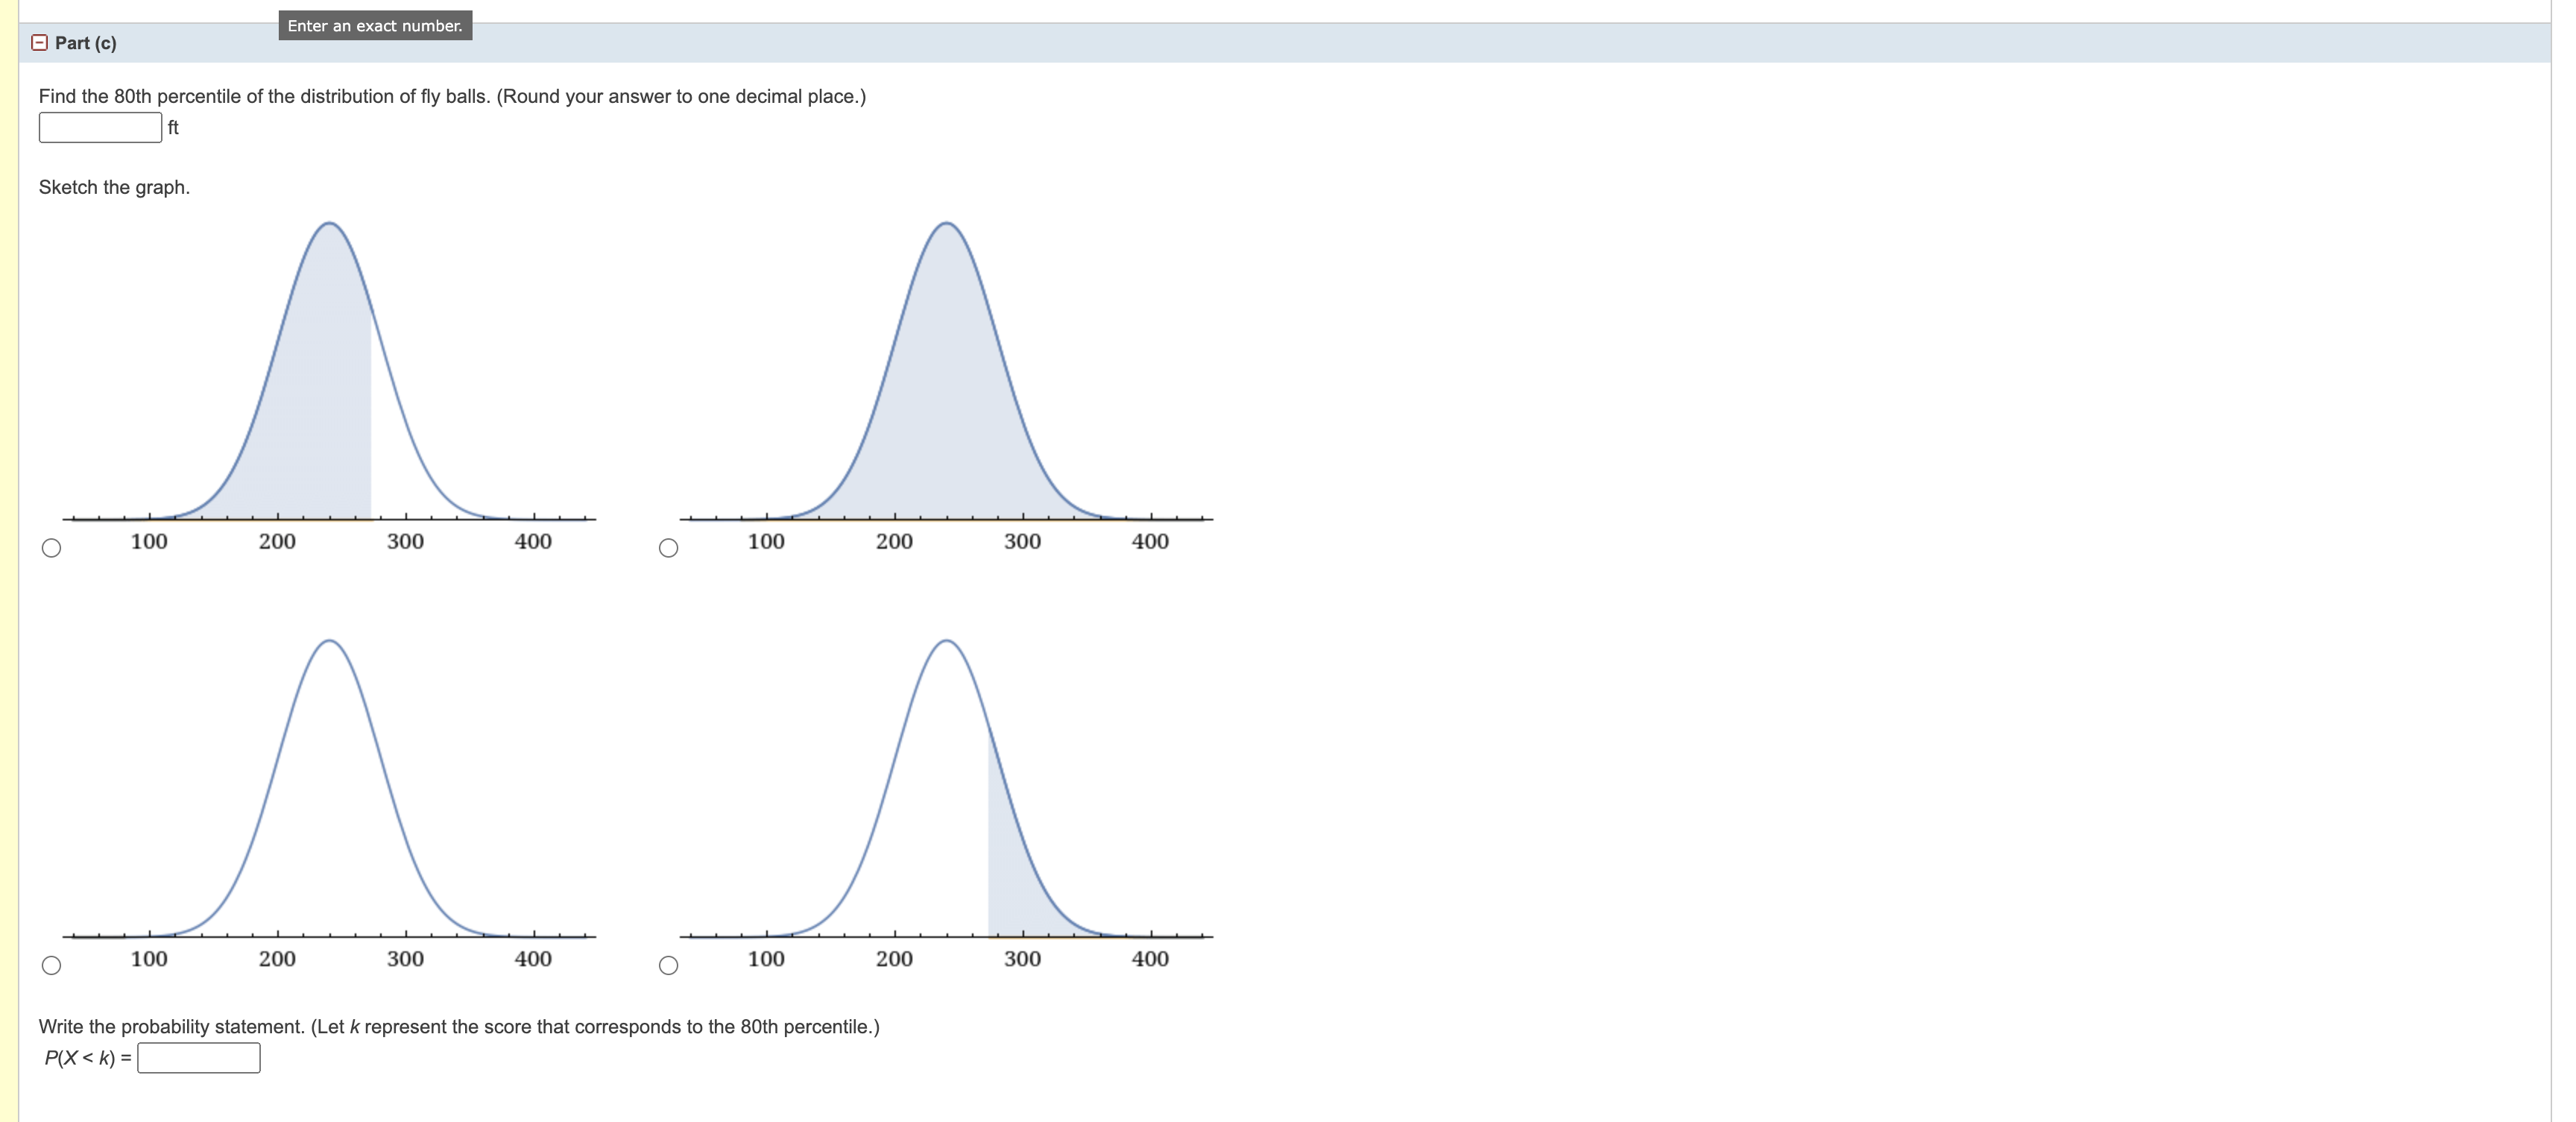Click the 'Write the probability statement' prompt text
The image size is (2576, 1122).
[x=459, y=1027]
